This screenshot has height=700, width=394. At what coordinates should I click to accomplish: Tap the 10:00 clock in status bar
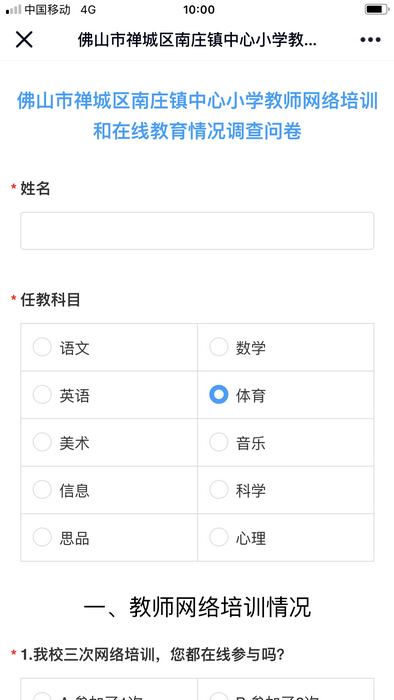click(x=199, y=9)
